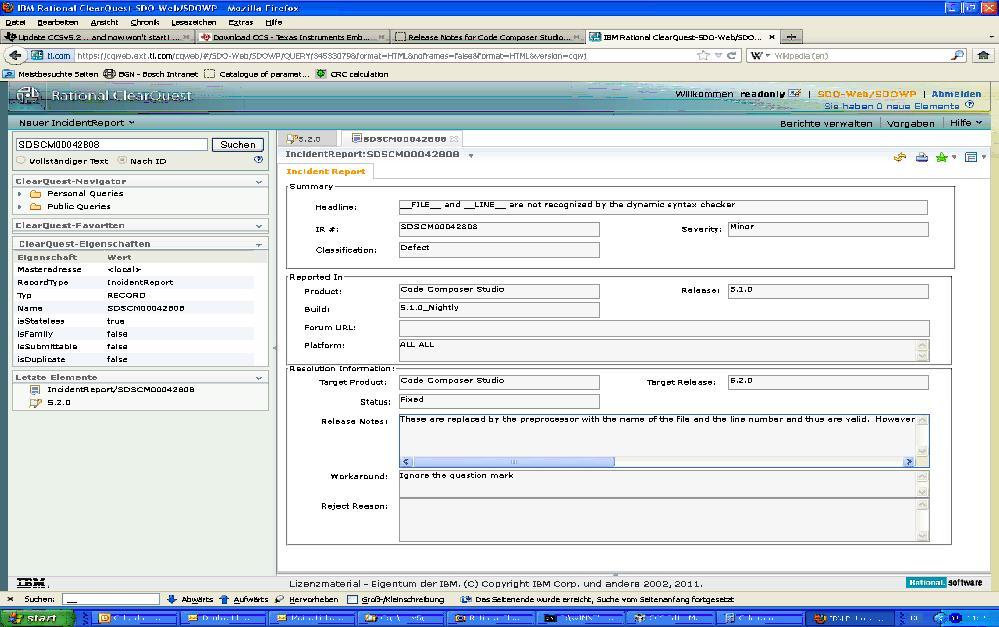
Task: Click the ClearQuest search input field
Action: tap(111, 145)
